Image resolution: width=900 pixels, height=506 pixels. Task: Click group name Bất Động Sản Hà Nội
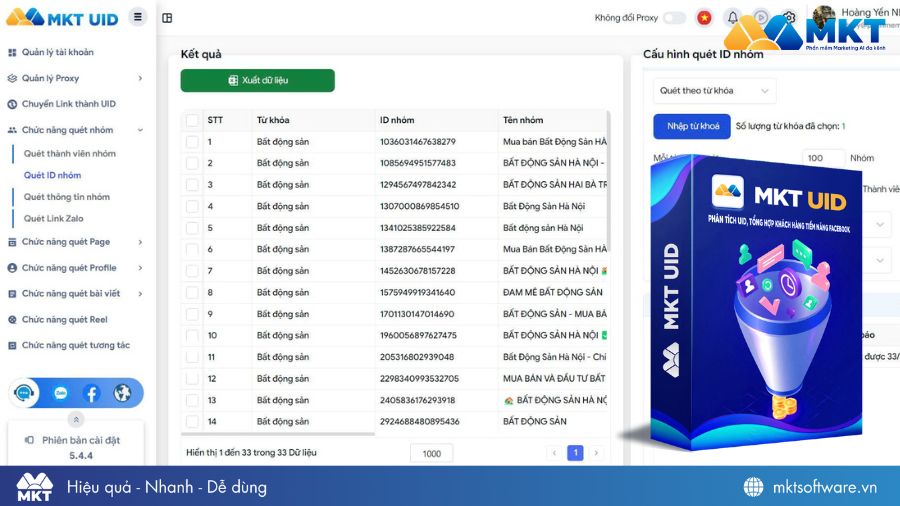(x=544, y=207)
